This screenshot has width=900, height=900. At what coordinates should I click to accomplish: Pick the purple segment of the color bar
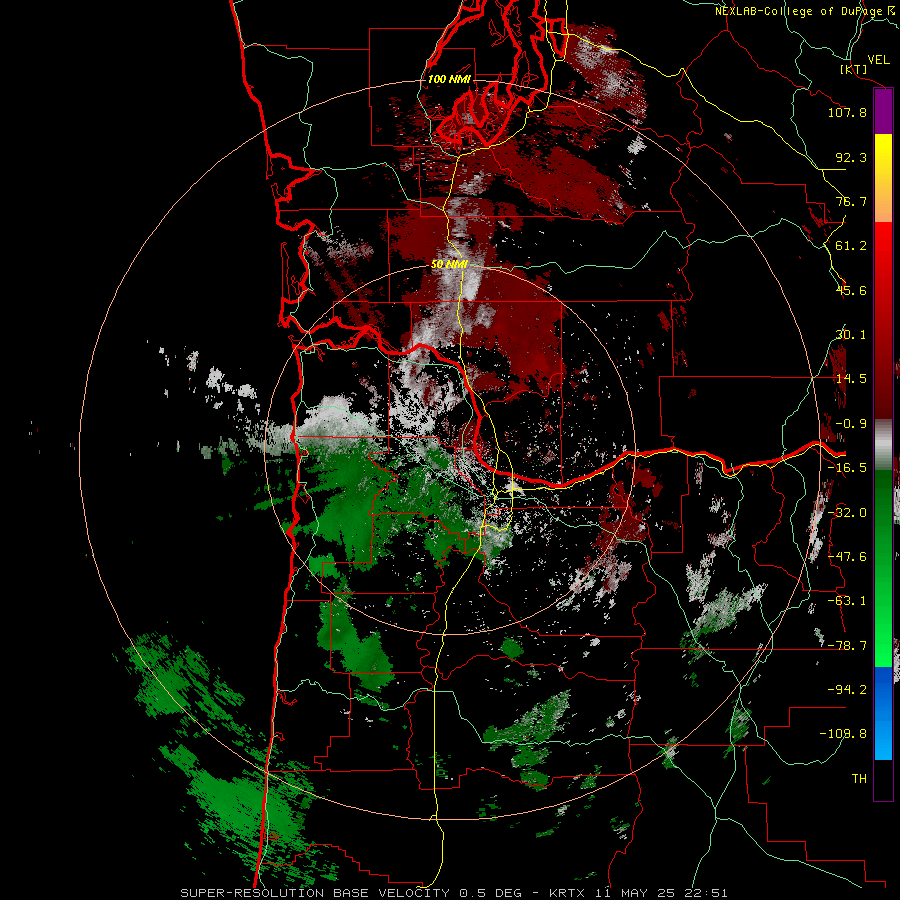883,112
